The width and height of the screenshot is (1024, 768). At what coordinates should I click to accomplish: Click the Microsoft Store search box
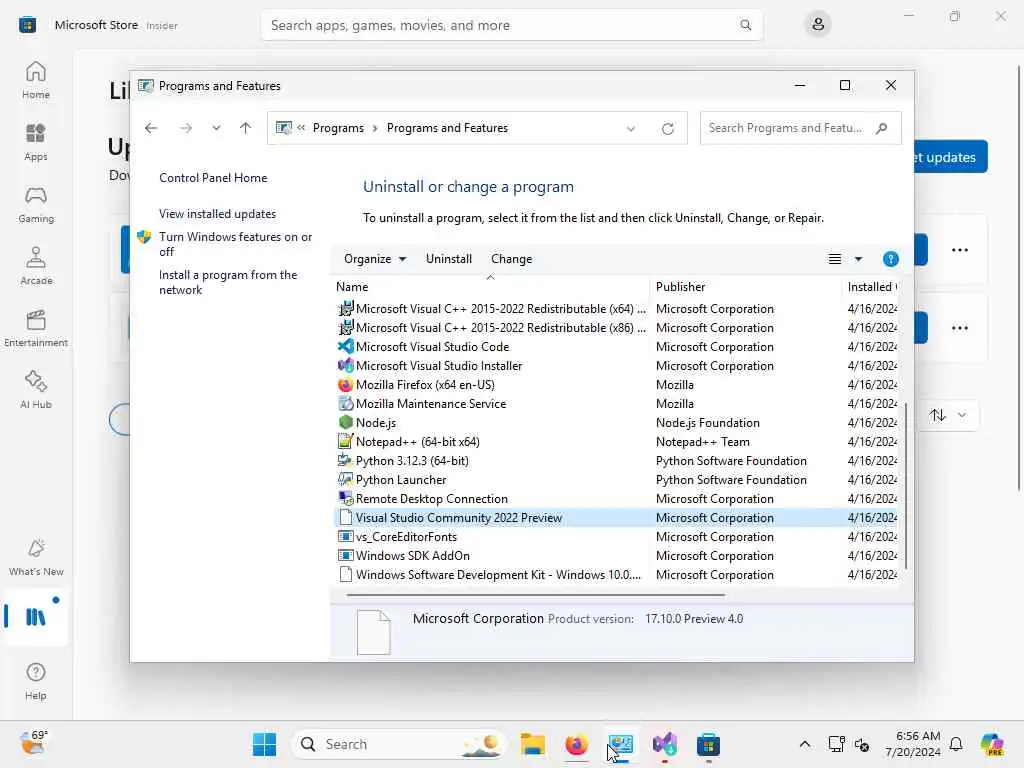click(511, 25)
